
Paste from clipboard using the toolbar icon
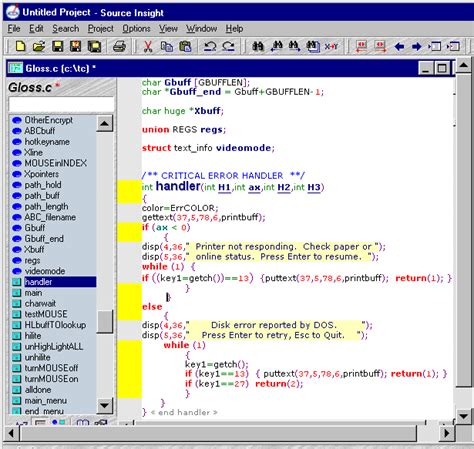point(185,46)
